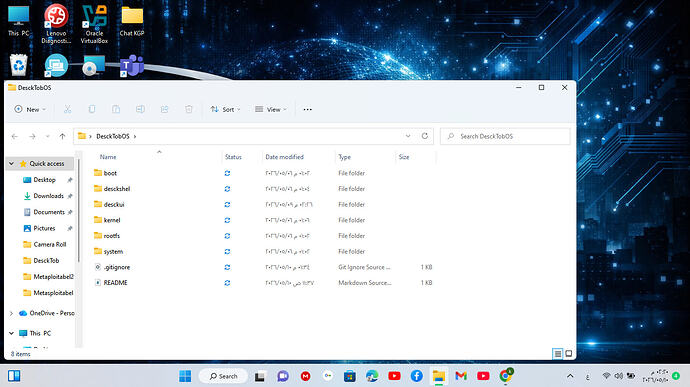Image resolution: width=690 pixels, height=387 pixels.
Task: Go back with the Back arrow
Action: 15,136
